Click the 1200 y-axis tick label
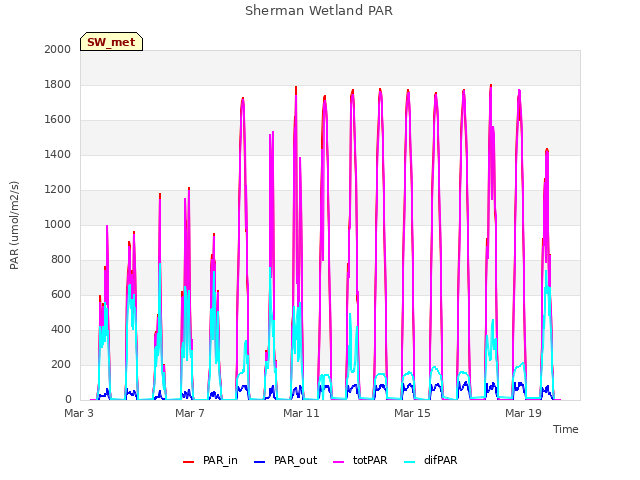This screenshot has width=640, height=480. coord(58,189)
